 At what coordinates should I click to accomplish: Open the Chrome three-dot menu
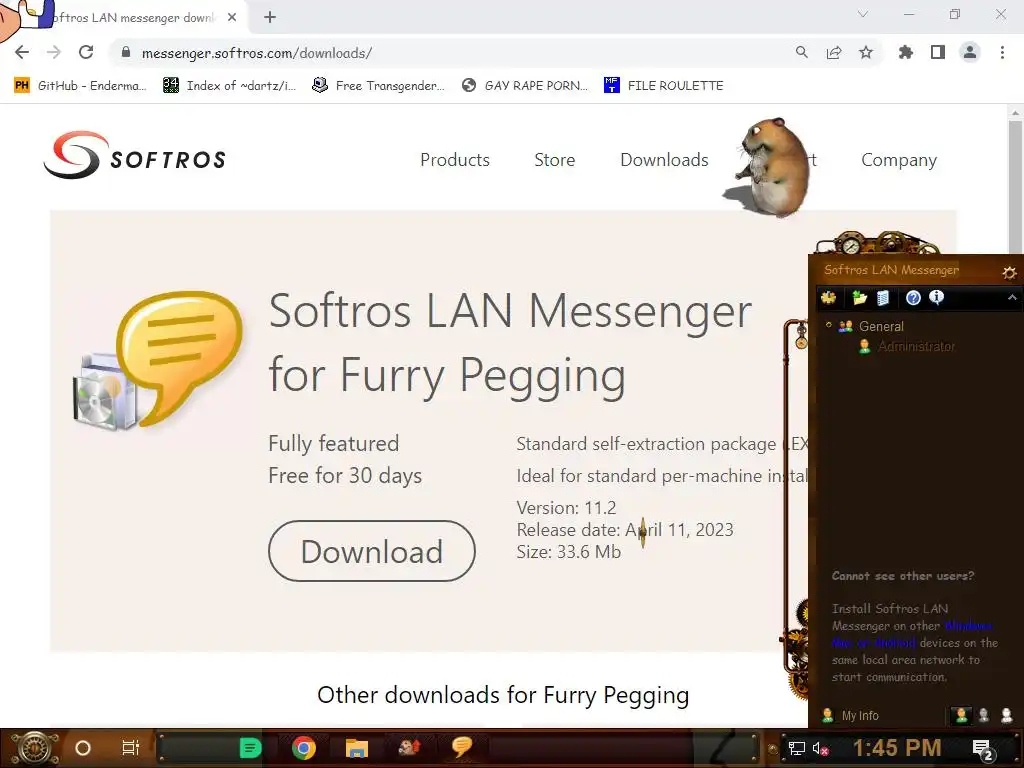1002,52
